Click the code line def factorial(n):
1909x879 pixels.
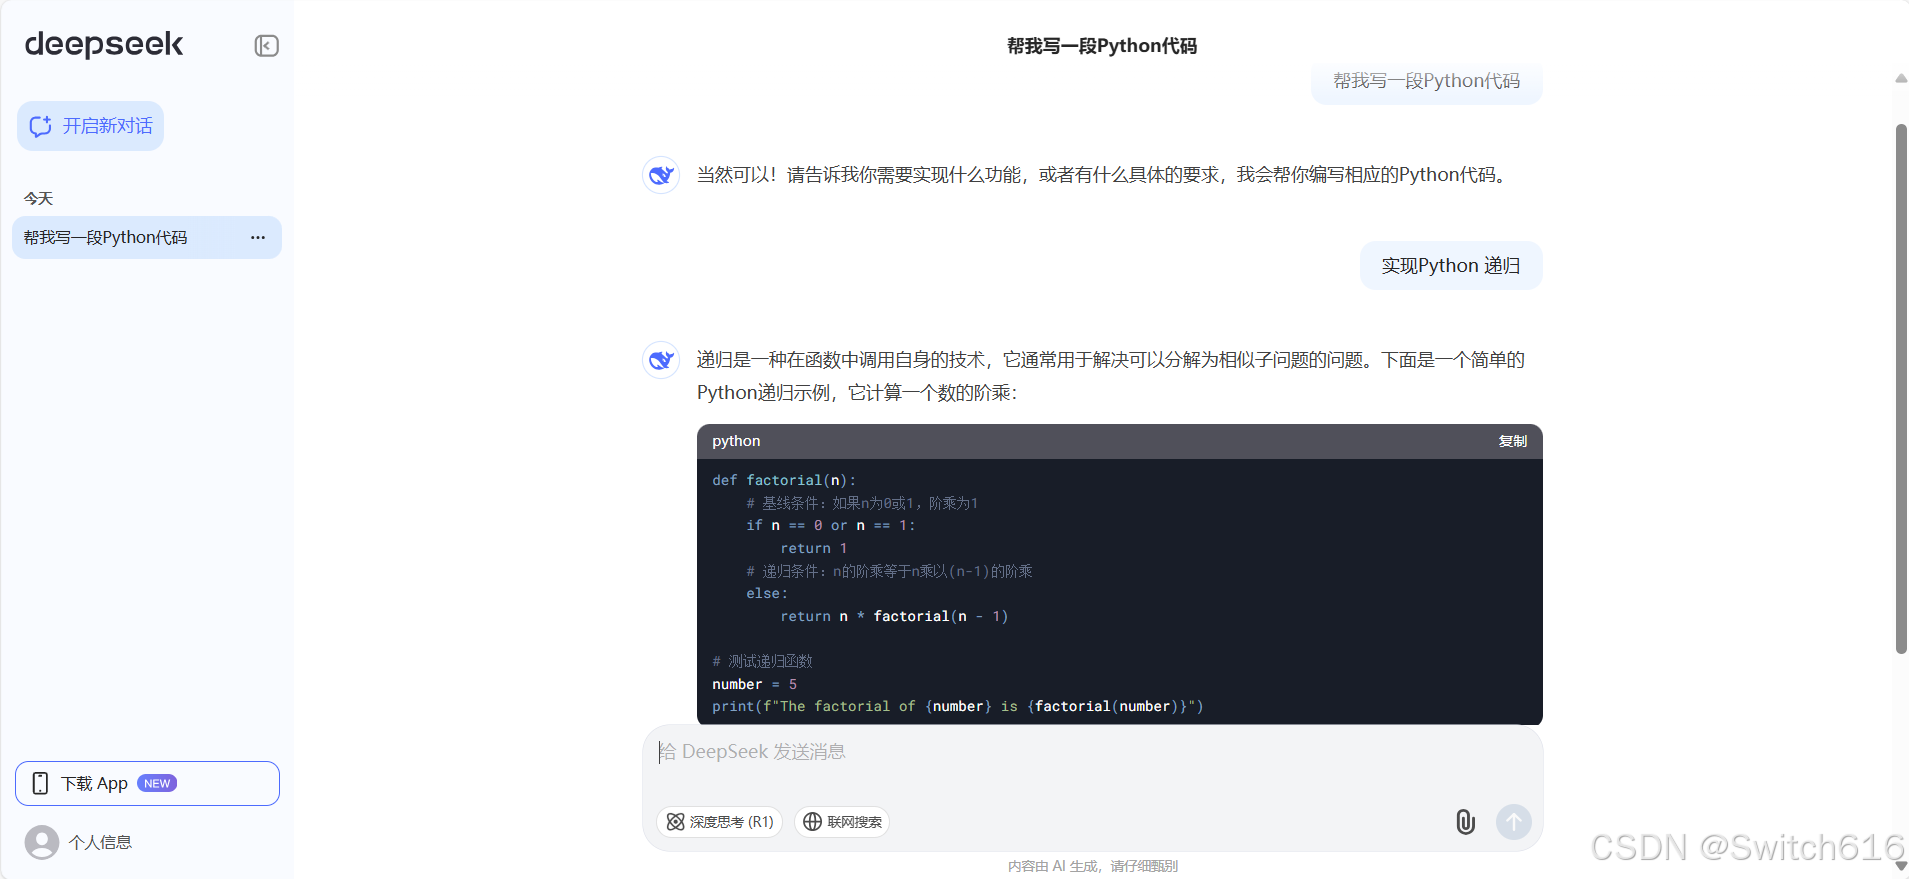pyautogui.click(x=784, y=481)
